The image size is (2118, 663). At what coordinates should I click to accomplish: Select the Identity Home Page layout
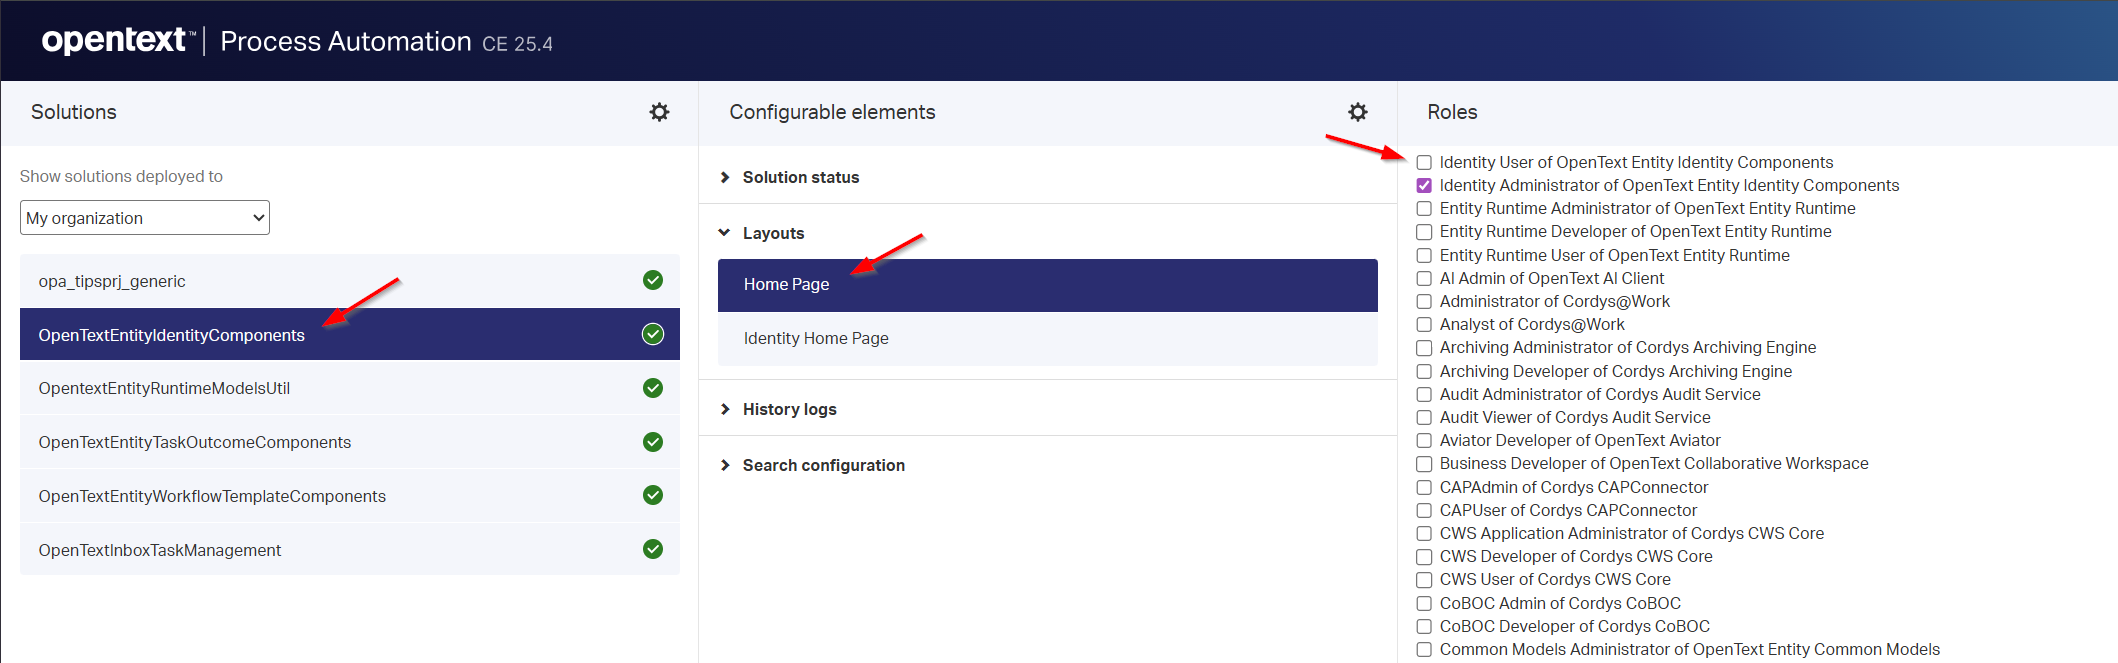pos(816,338)
